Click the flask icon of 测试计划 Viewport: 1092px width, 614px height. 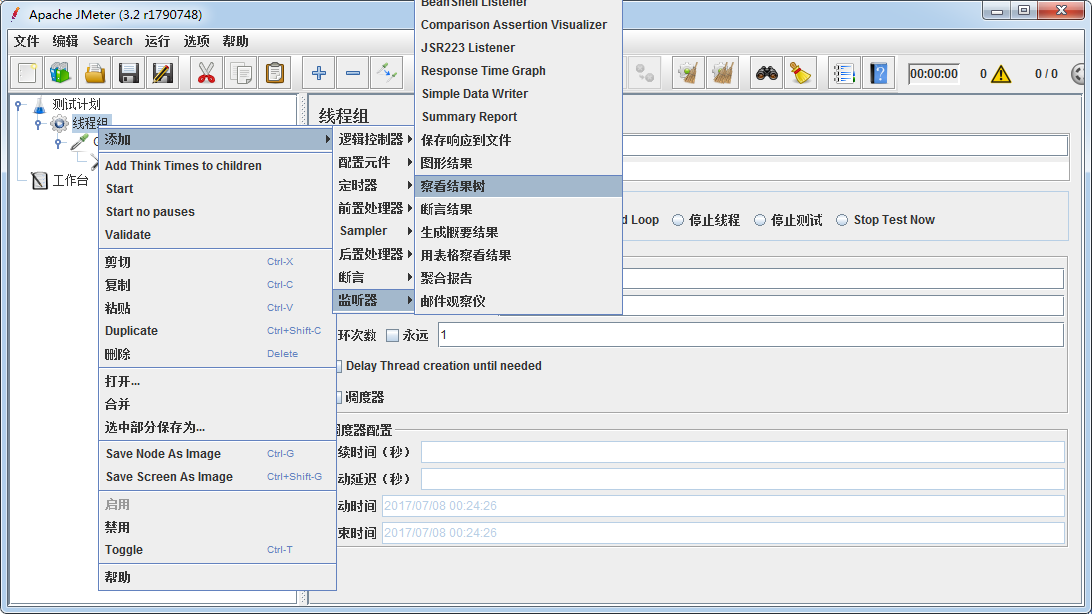pos(39,105)
